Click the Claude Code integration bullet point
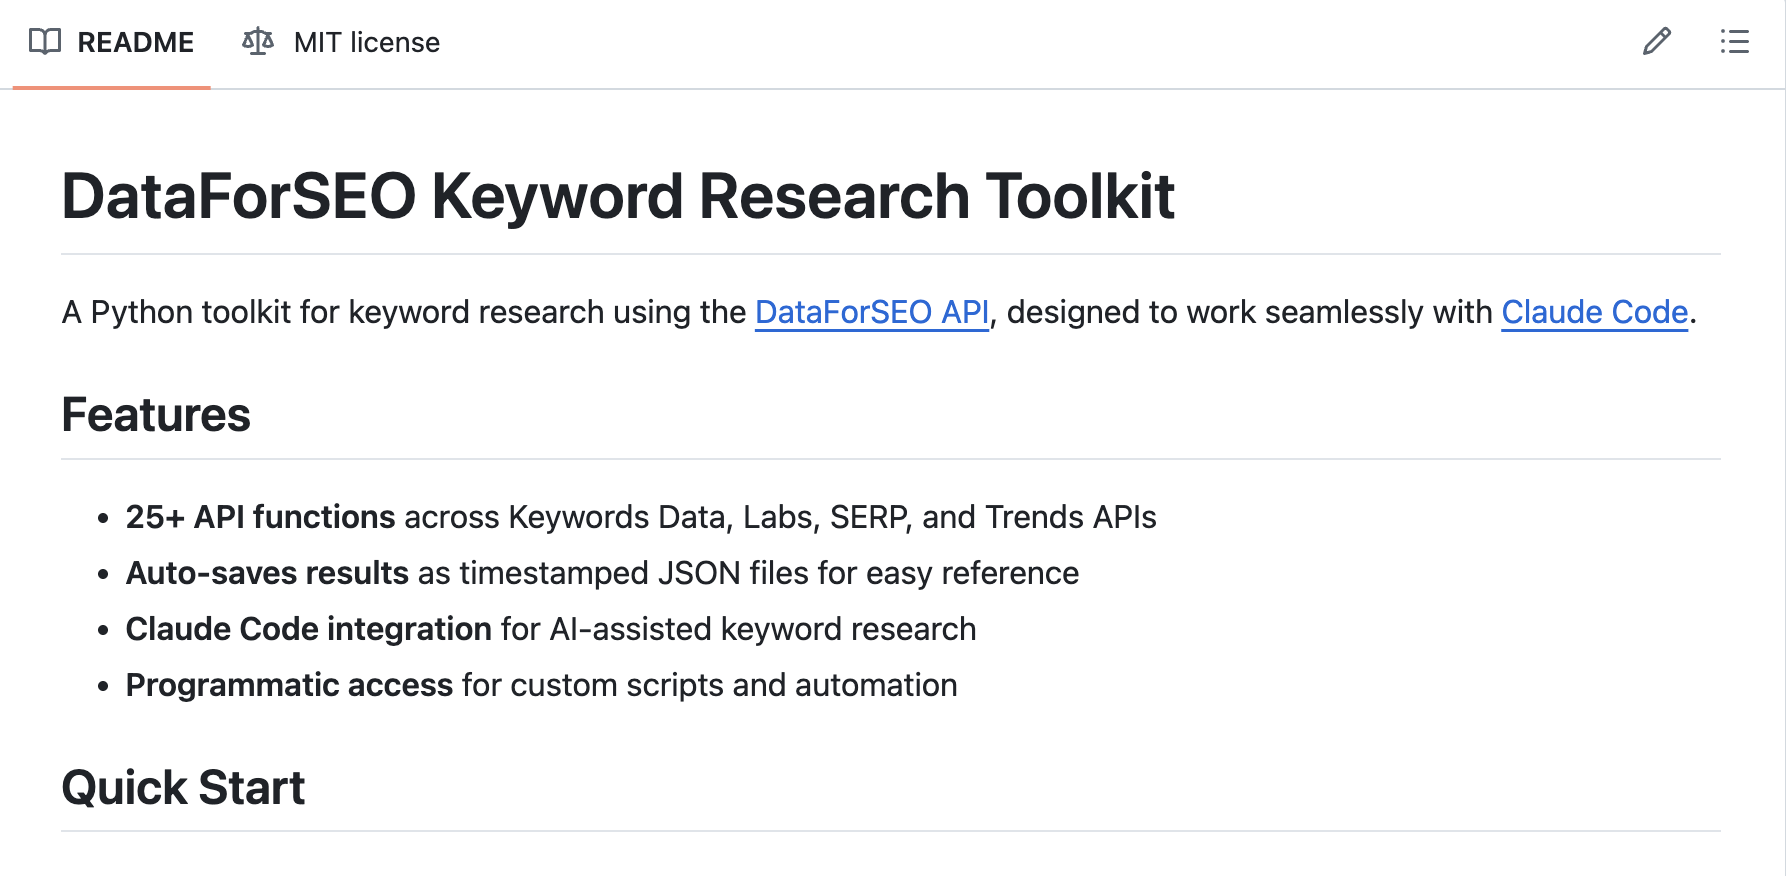 (550, 629)
